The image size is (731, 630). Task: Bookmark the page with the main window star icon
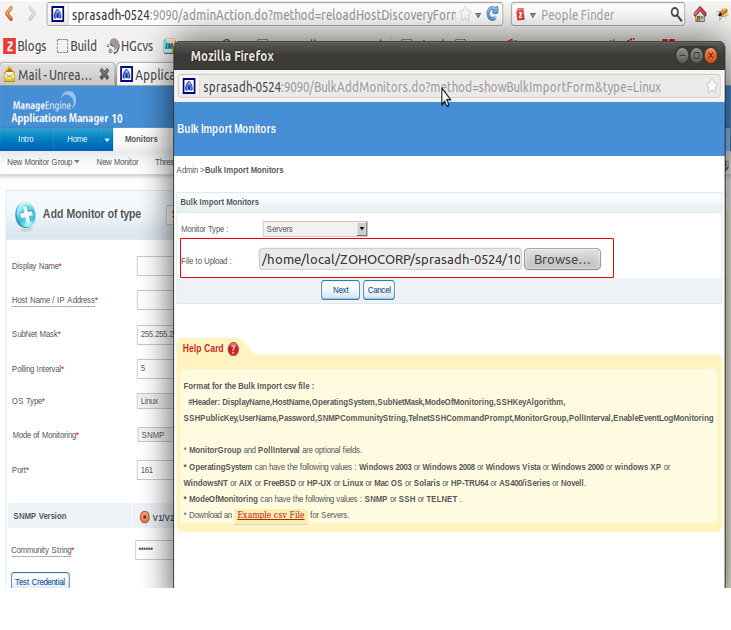point(465,14)
